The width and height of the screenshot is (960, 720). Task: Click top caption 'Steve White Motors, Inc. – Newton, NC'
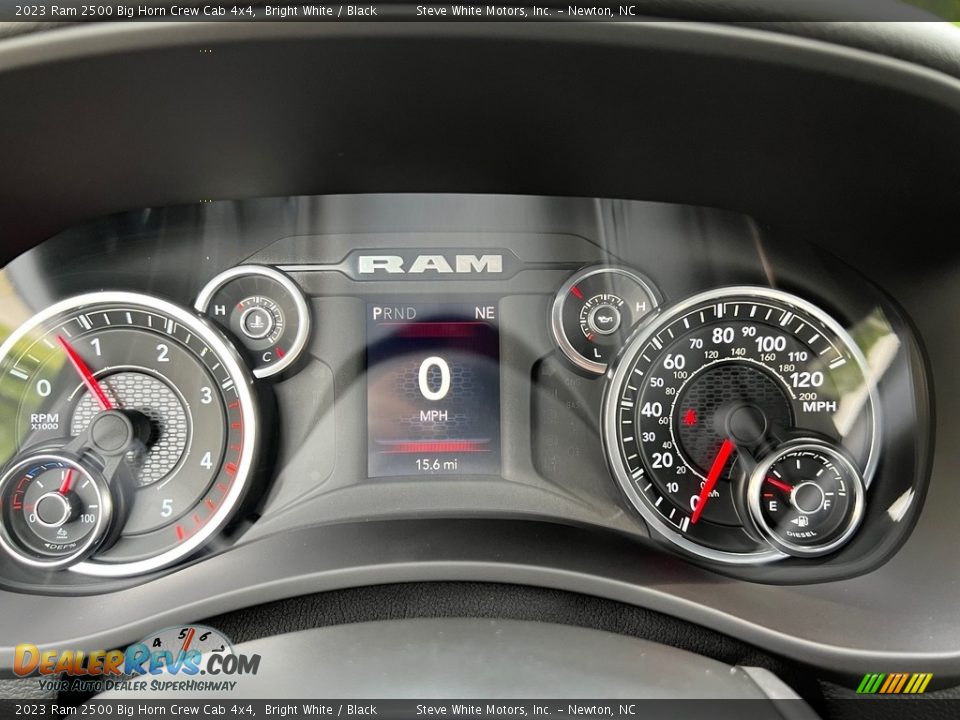[x=526, y=10]
